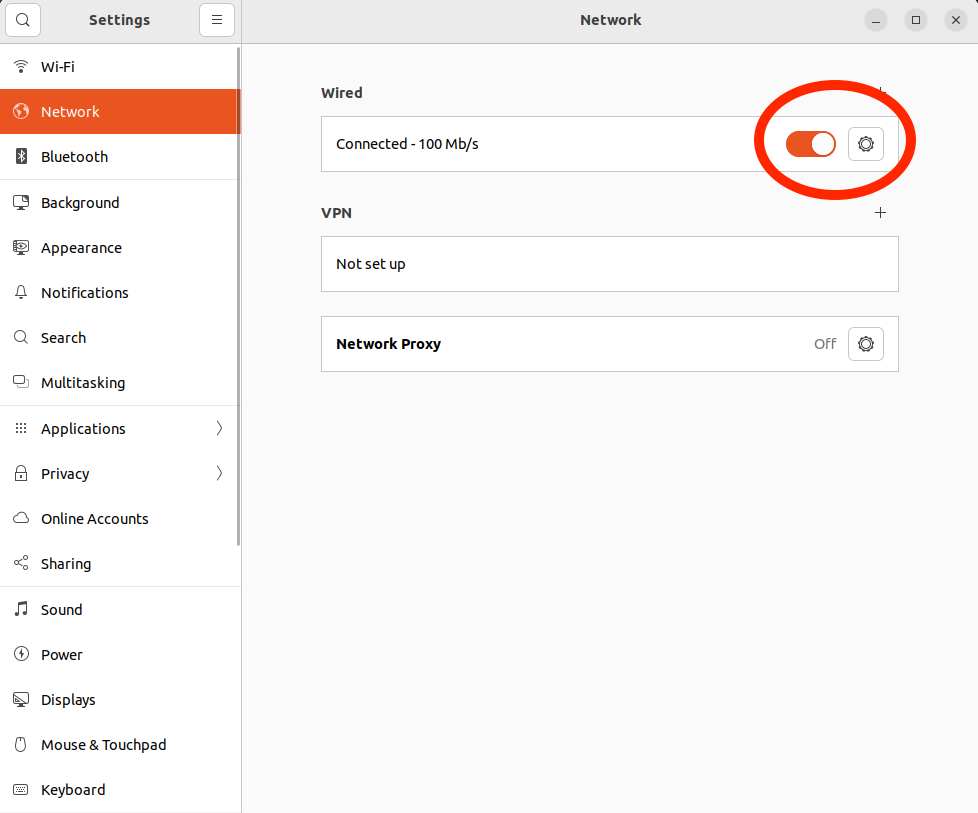Click the Privacy lock icon
The image size is (978, 813).
click(x=21, y=473)
